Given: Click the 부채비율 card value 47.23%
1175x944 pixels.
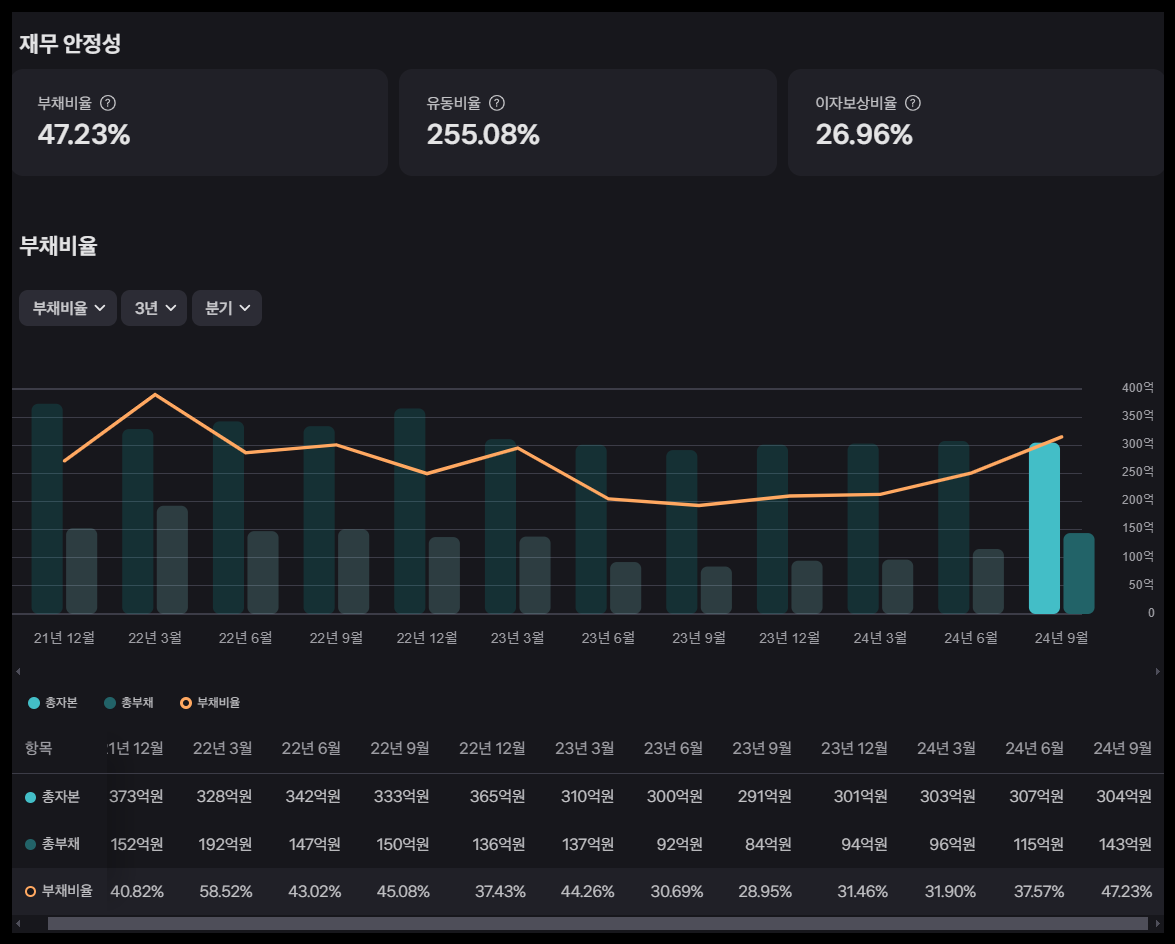Looking at the screenshot, I should tap(84, 135).
